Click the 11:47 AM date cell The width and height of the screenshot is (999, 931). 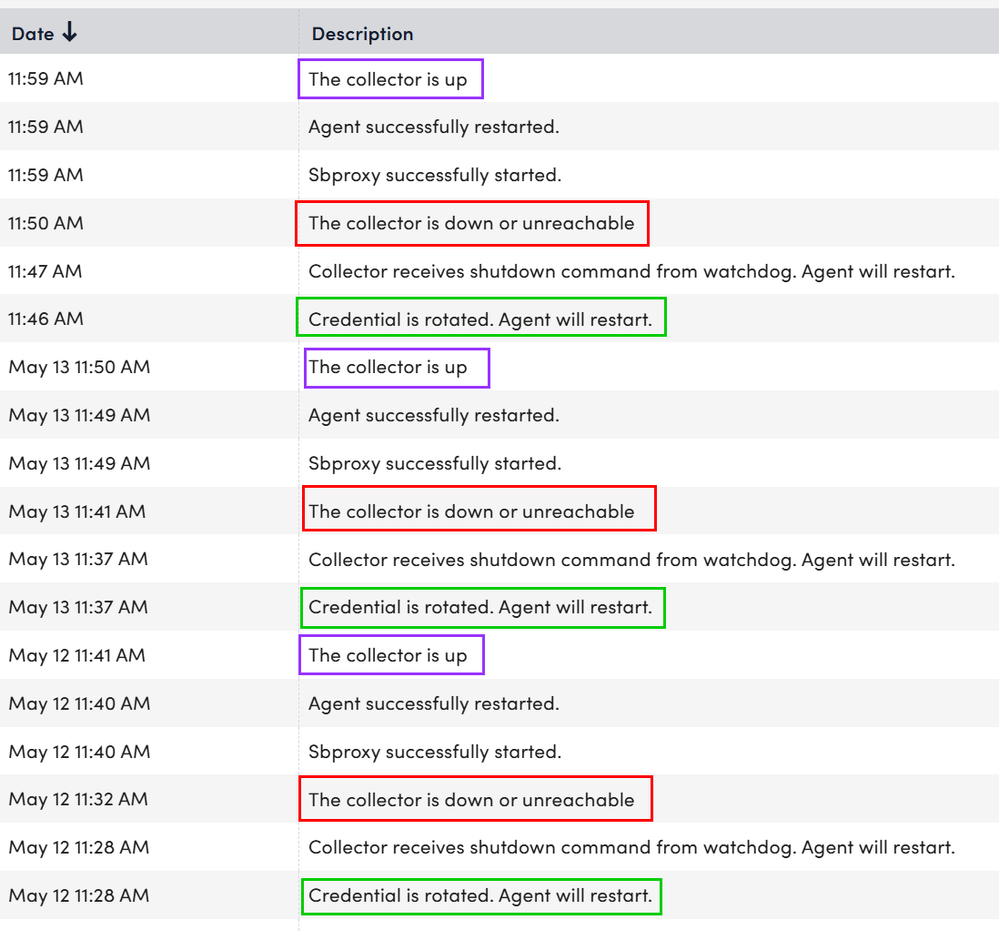[x=45, y=271]
